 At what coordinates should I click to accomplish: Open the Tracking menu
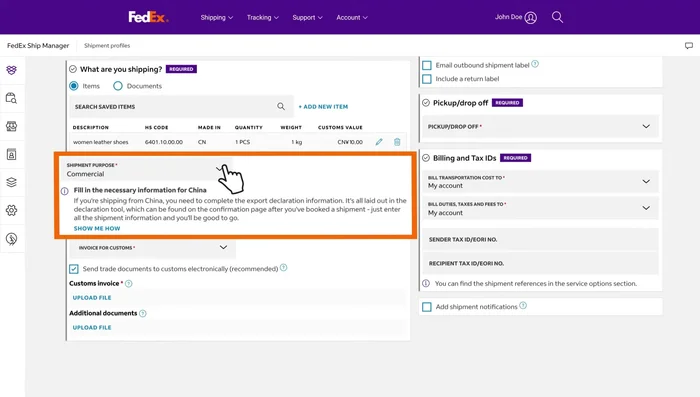click(262, 17)
